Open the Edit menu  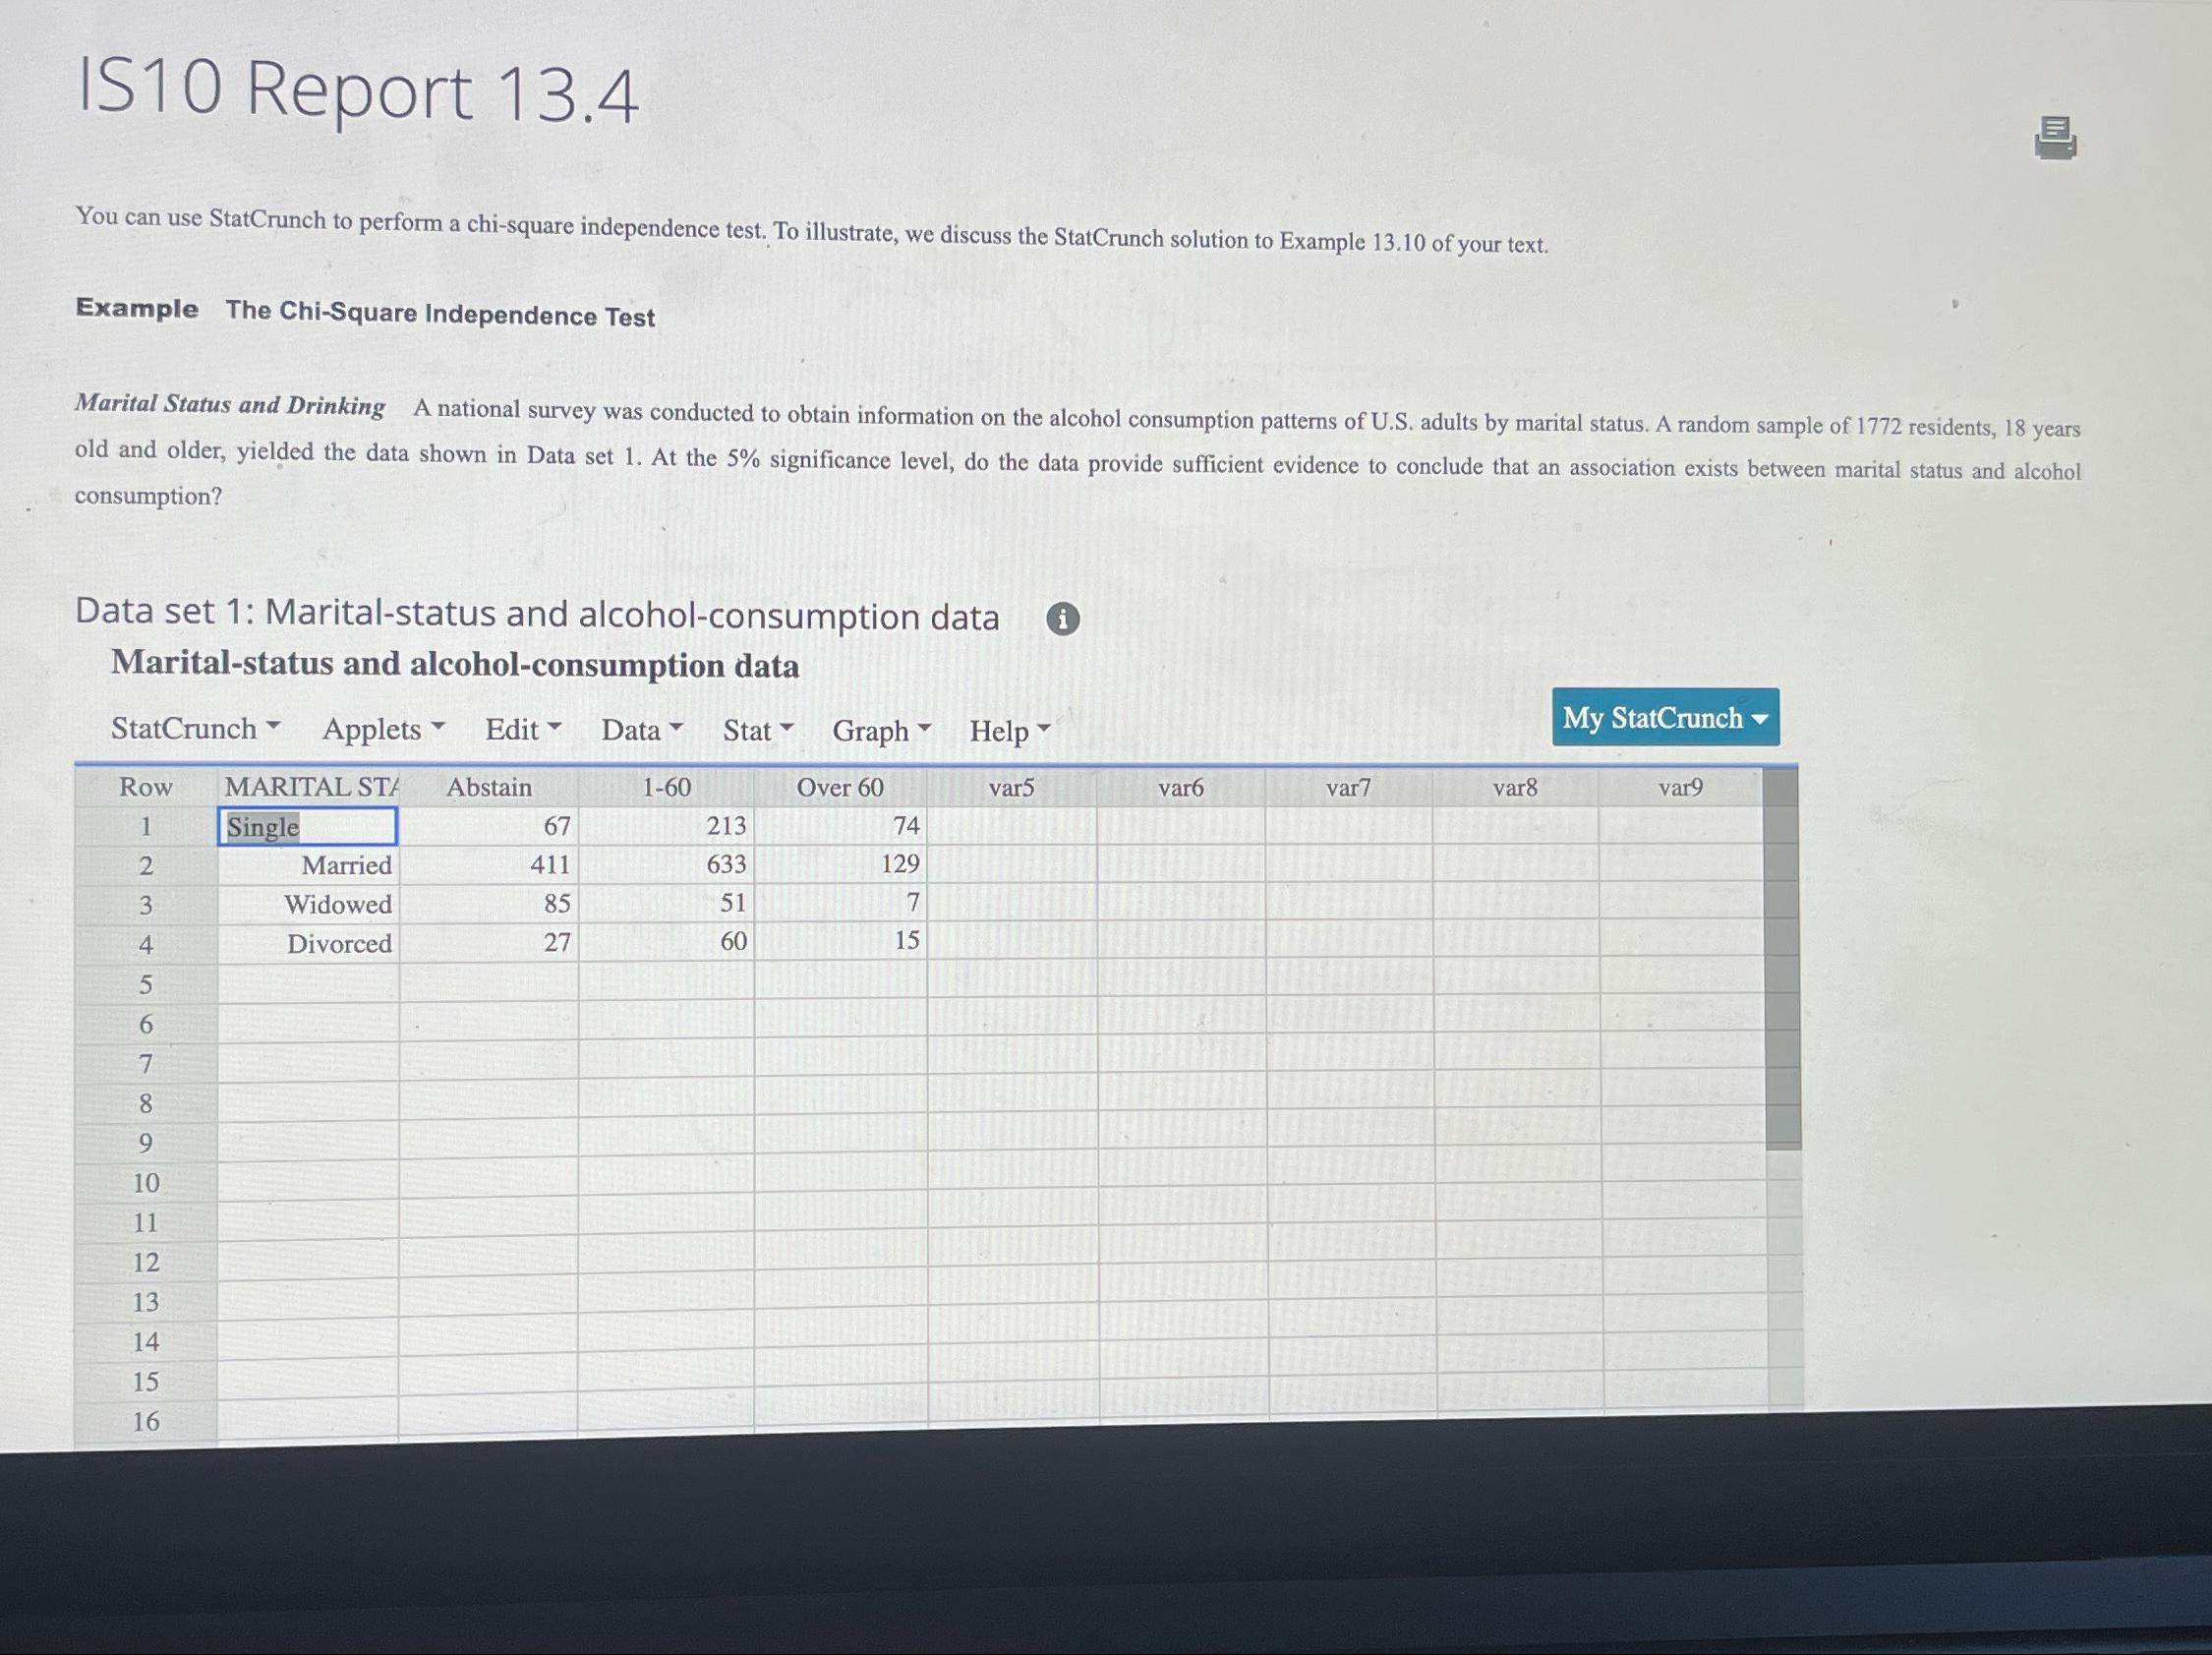[523, 730]
